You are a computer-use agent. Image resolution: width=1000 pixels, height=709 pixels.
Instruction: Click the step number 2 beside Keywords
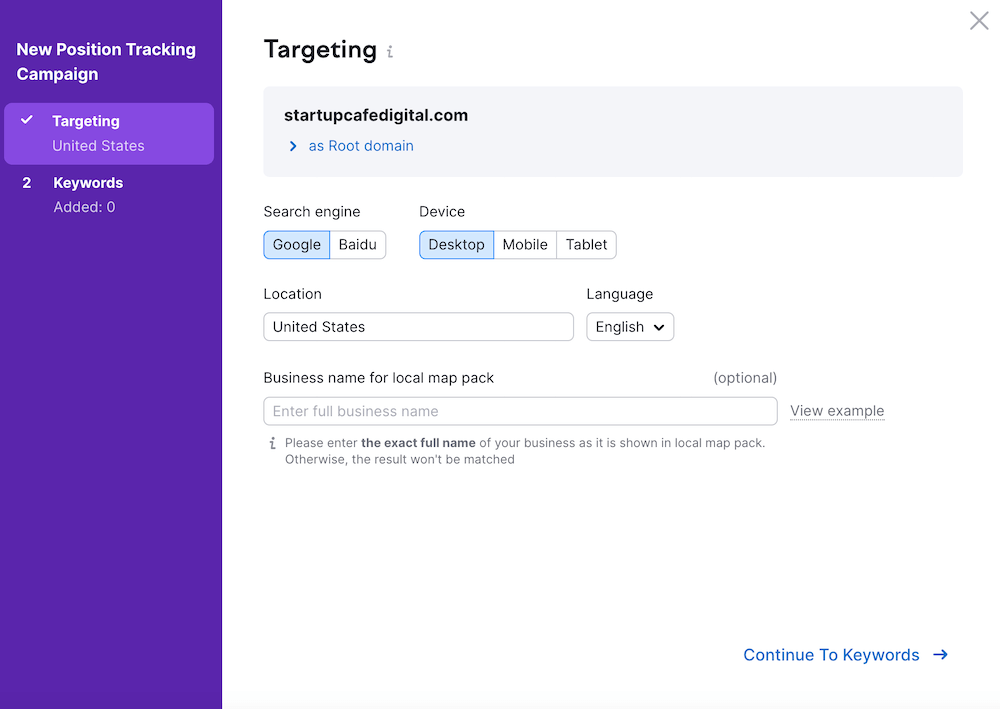pos(27,183)
